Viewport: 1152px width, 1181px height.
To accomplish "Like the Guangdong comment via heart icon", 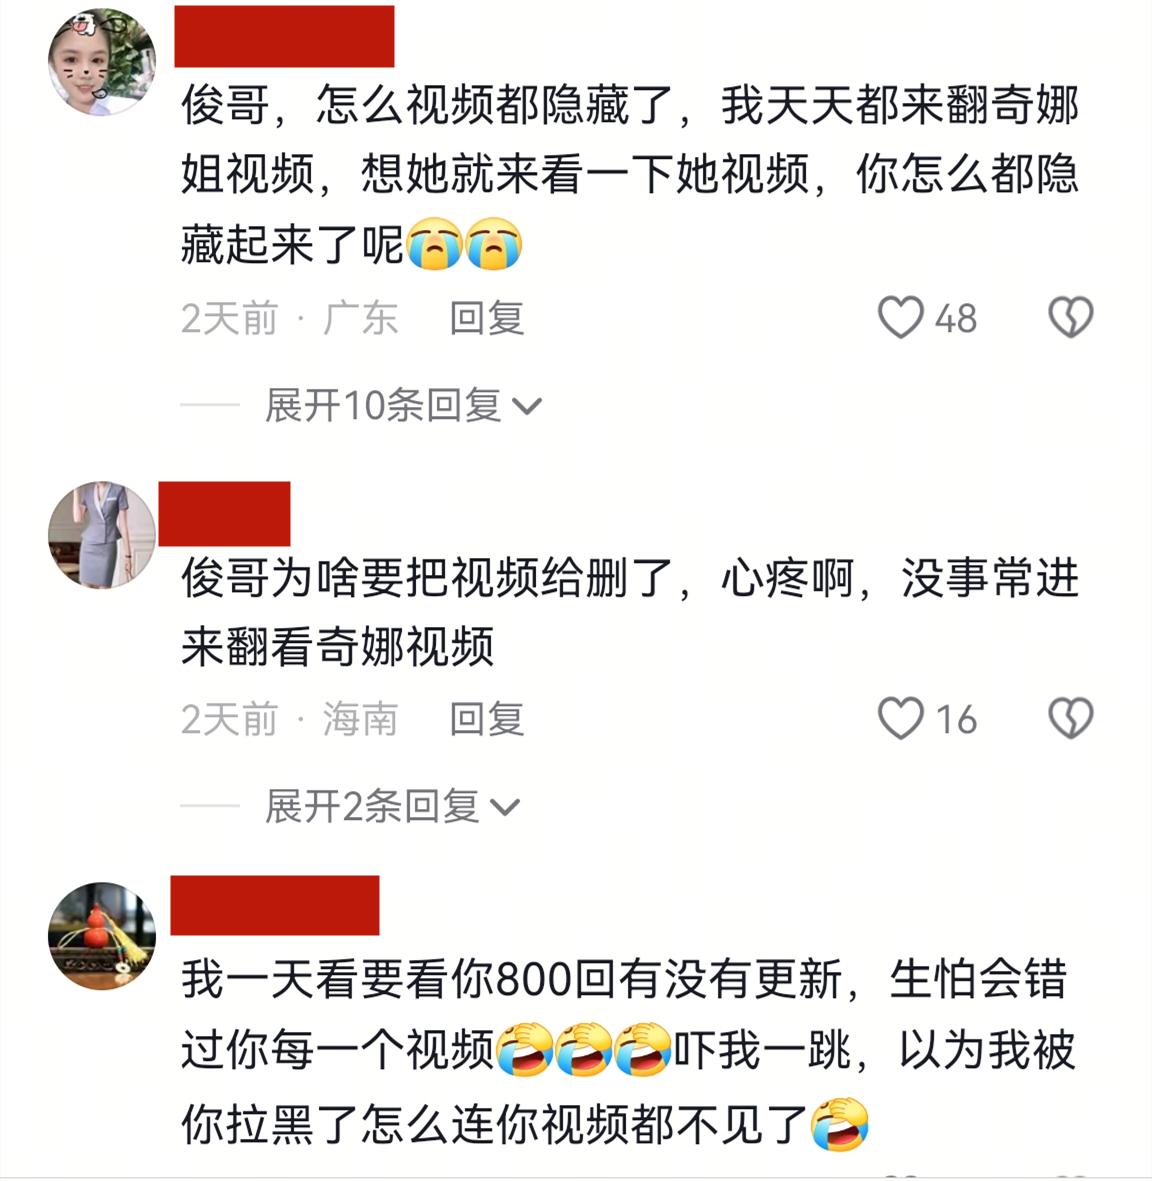I will pos(900,317).
